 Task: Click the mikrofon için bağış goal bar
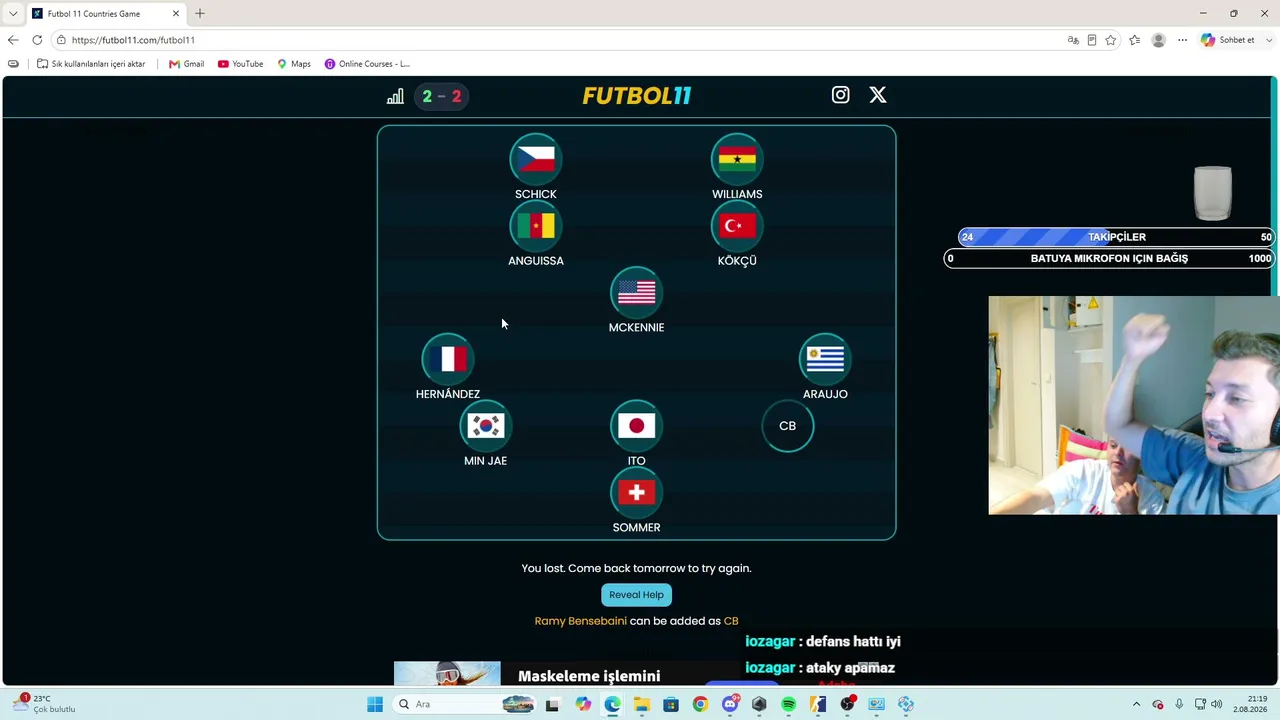coord(1109,258)
